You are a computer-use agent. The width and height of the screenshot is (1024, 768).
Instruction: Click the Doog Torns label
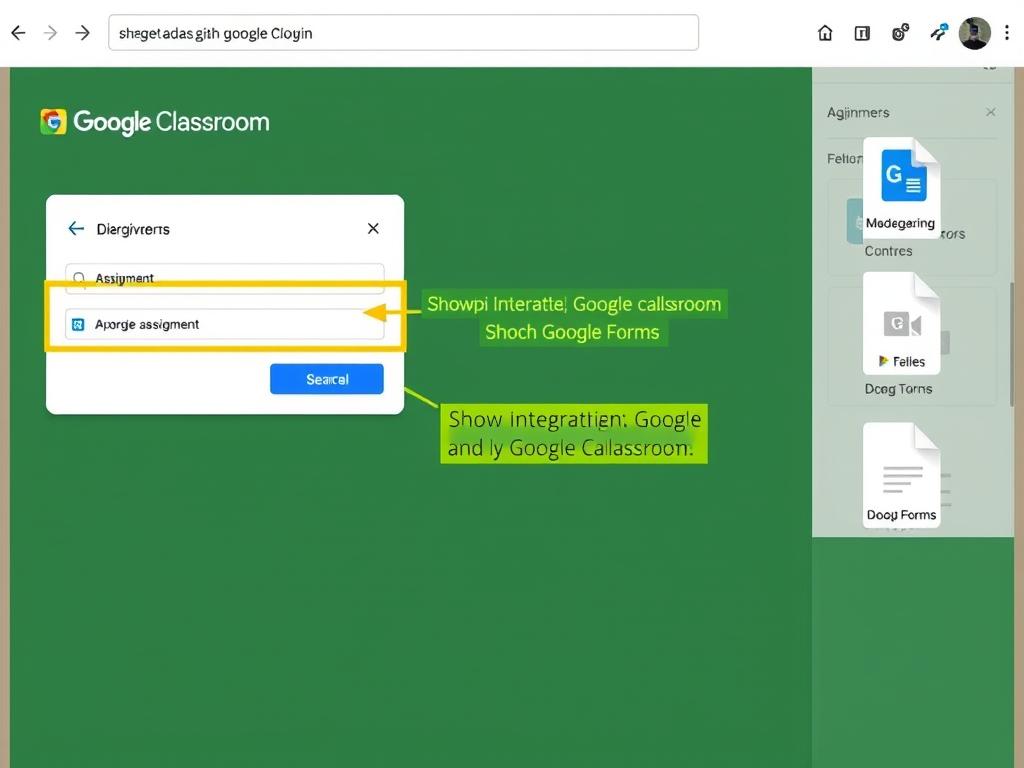coord(898,389)
